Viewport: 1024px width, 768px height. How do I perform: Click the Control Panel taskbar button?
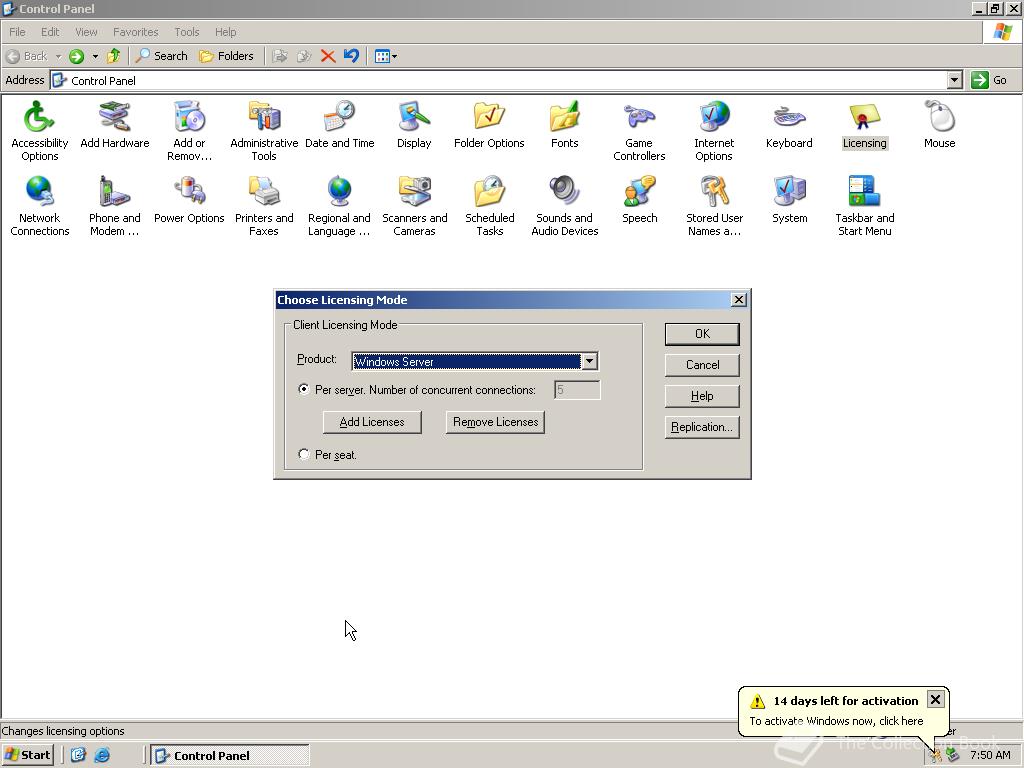[x=230, y=756]
